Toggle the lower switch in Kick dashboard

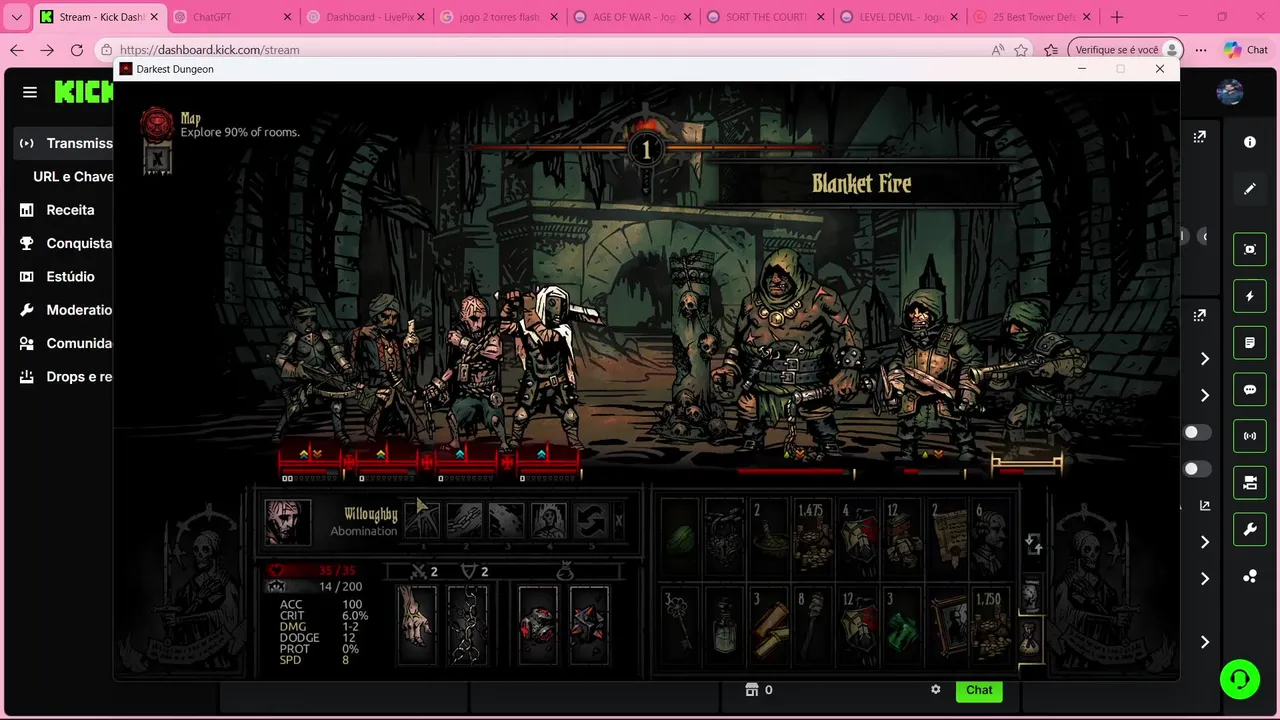[x=1196, y=469]
